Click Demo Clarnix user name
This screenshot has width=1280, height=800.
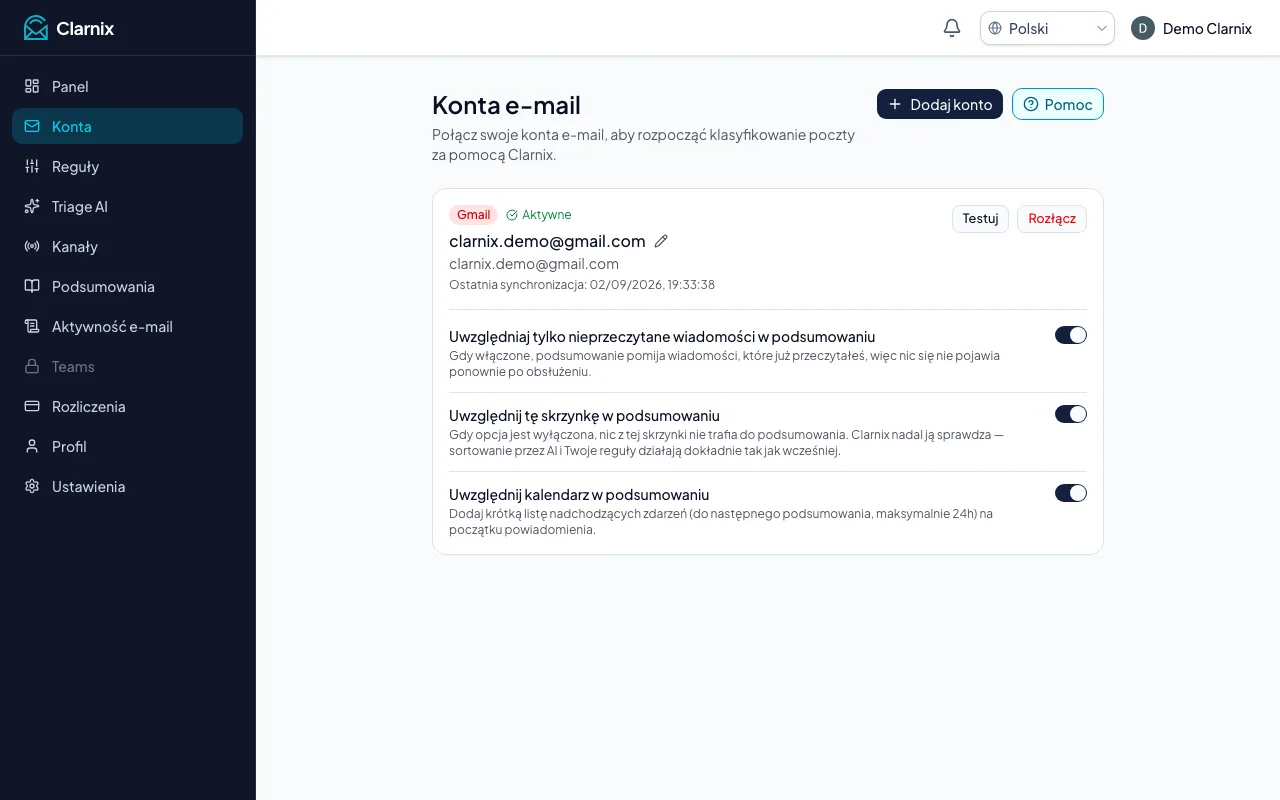[x=1207, y=28]
